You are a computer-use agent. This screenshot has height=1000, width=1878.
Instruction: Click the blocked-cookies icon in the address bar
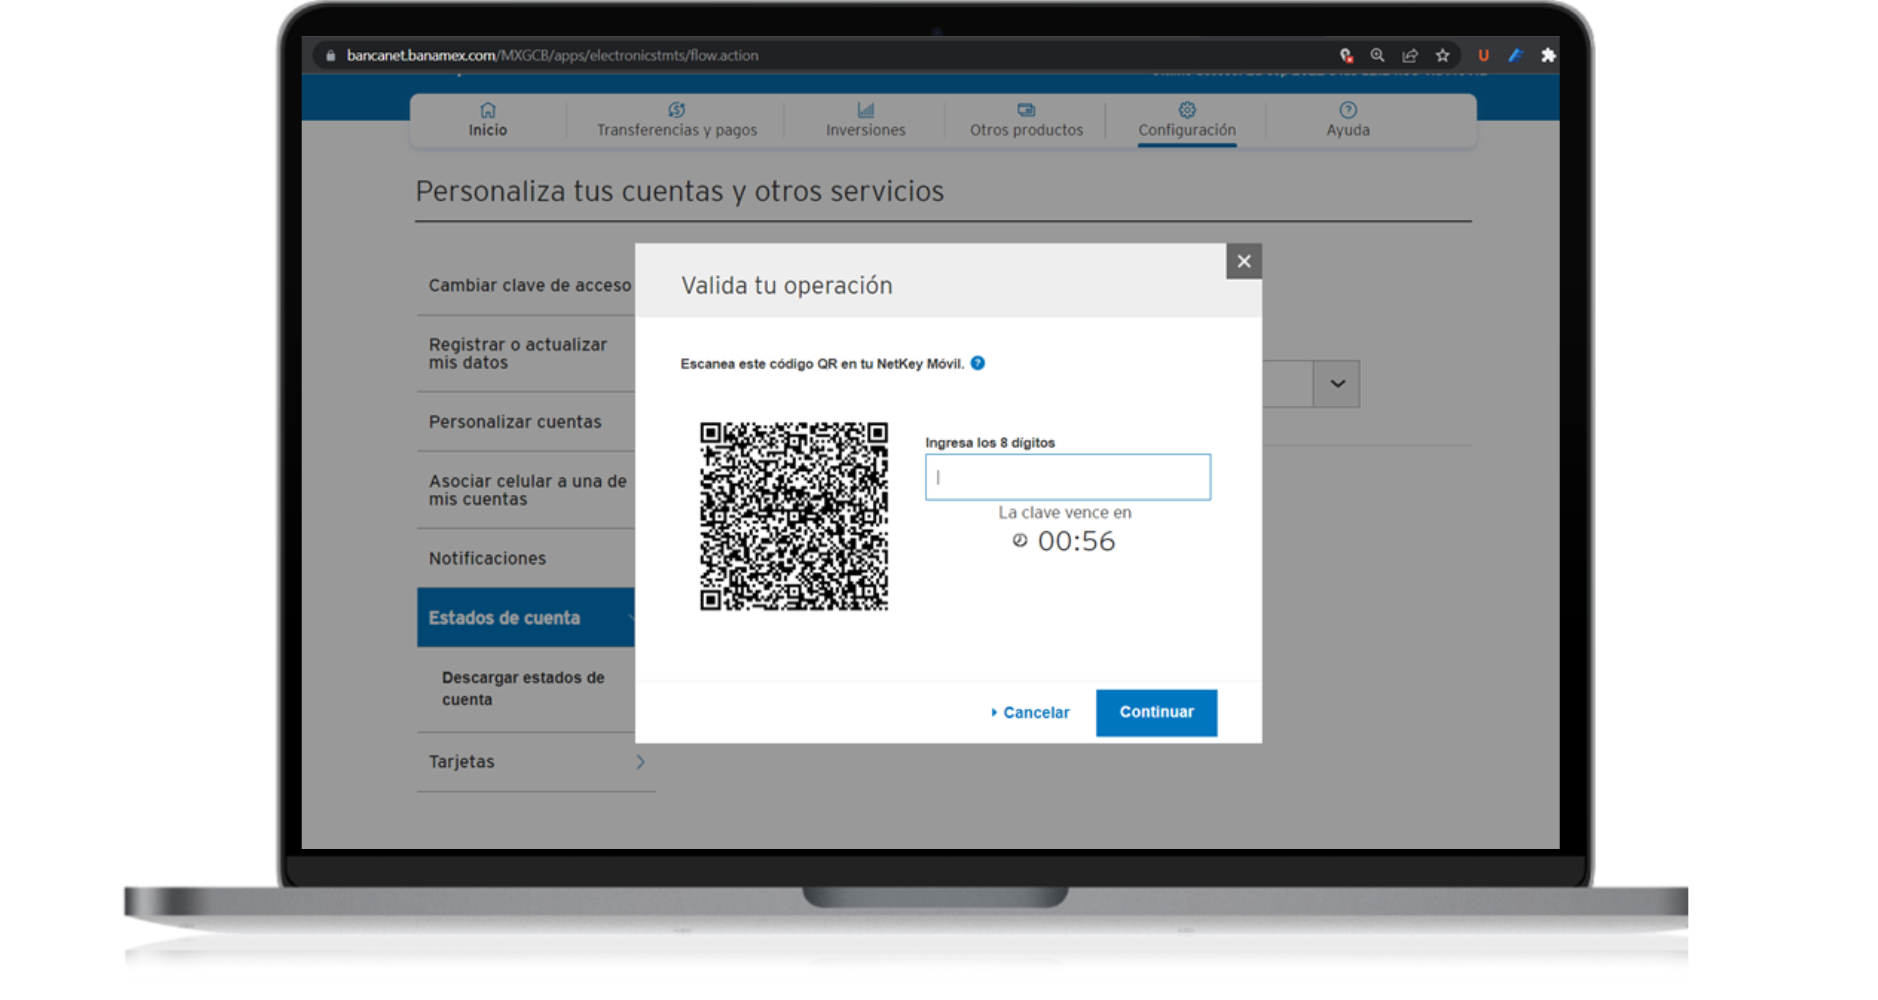point(1346,56)
